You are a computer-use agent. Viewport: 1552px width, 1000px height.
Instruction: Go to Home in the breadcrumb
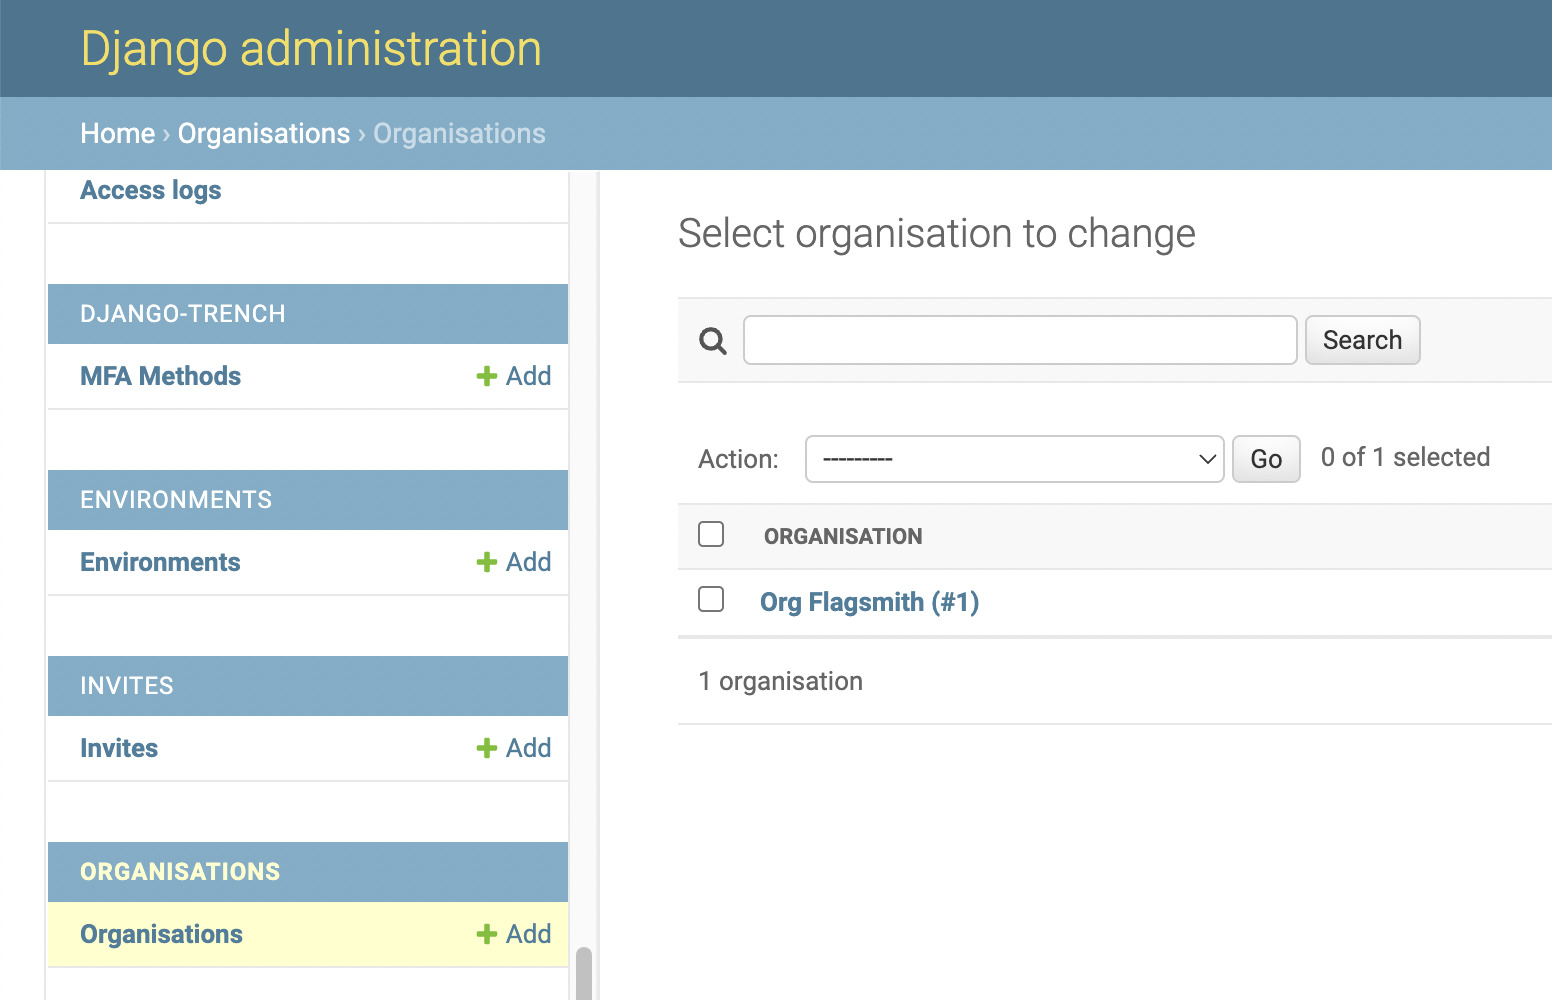(117, 134)
